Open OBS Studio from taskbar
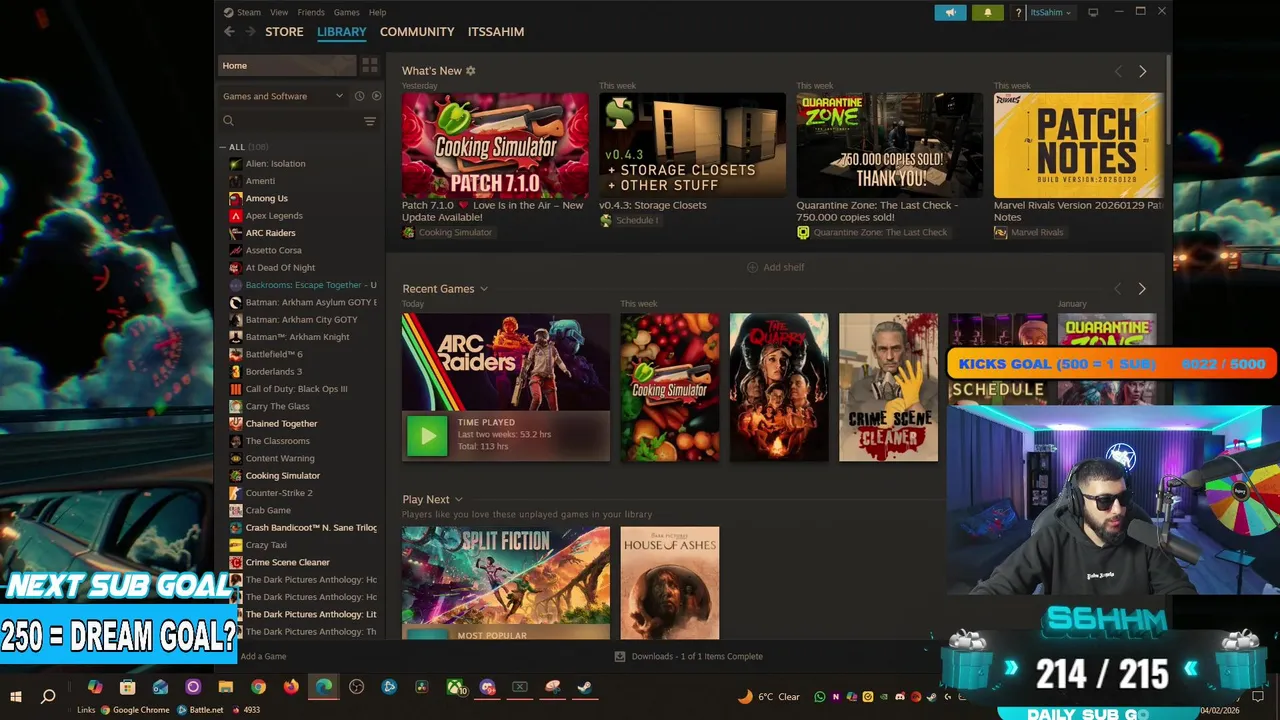Image resolution: width=1280 pixels, height=720 pixels. click(357, 687)
